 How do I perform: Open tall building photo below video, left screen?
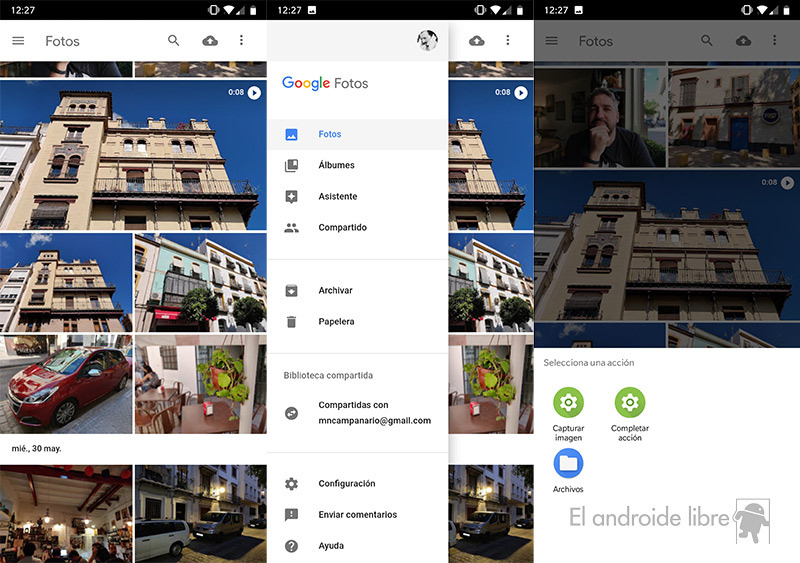coord(66,282)
